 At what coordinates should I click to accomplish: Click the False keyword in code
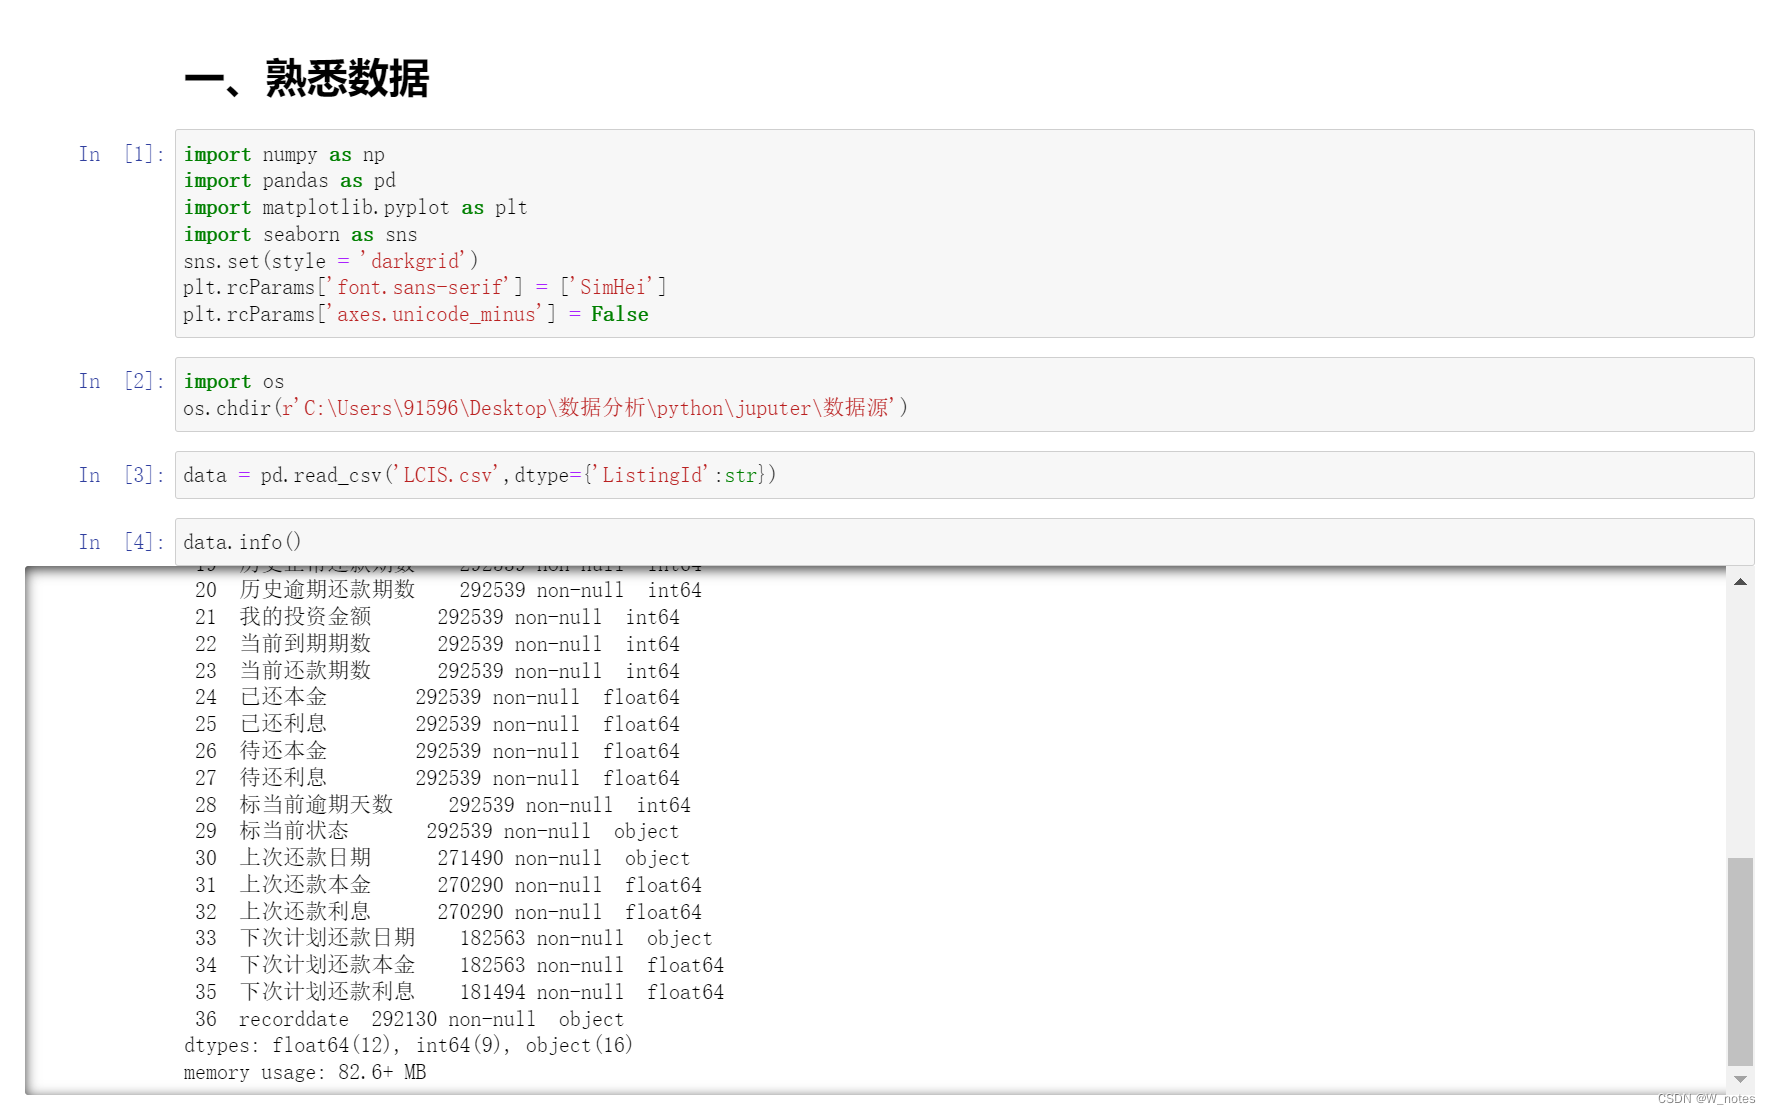click(x=620, y=315)
